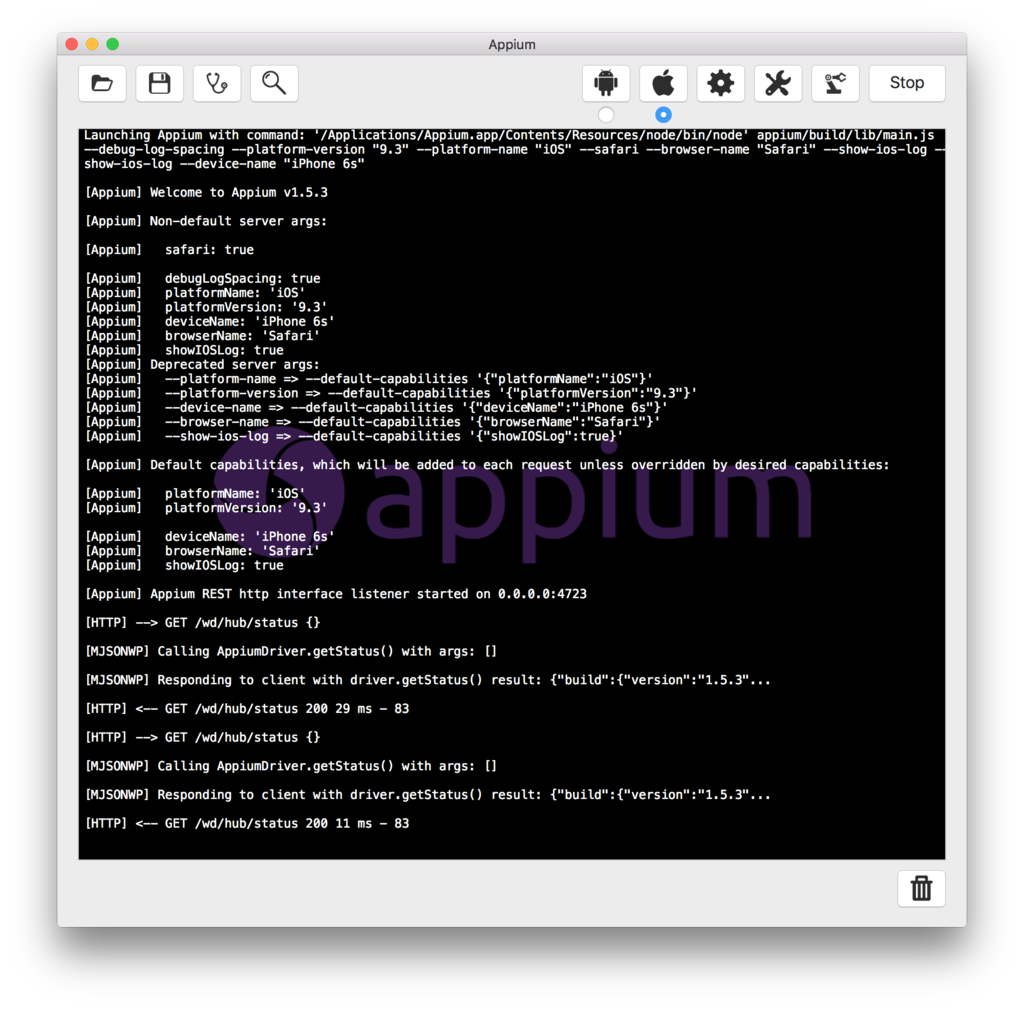Select the Android platform radio button

tap(606, 114)
